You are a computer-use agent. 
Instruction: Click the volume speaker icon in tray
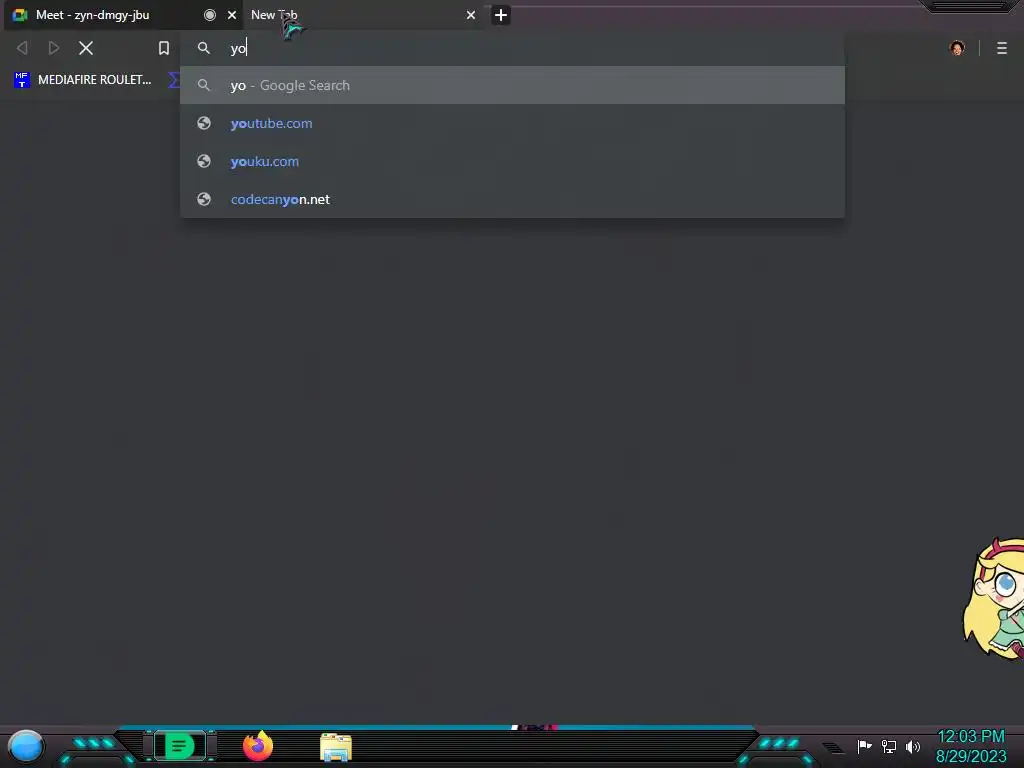pyautogui.click(x=912, y=746)
